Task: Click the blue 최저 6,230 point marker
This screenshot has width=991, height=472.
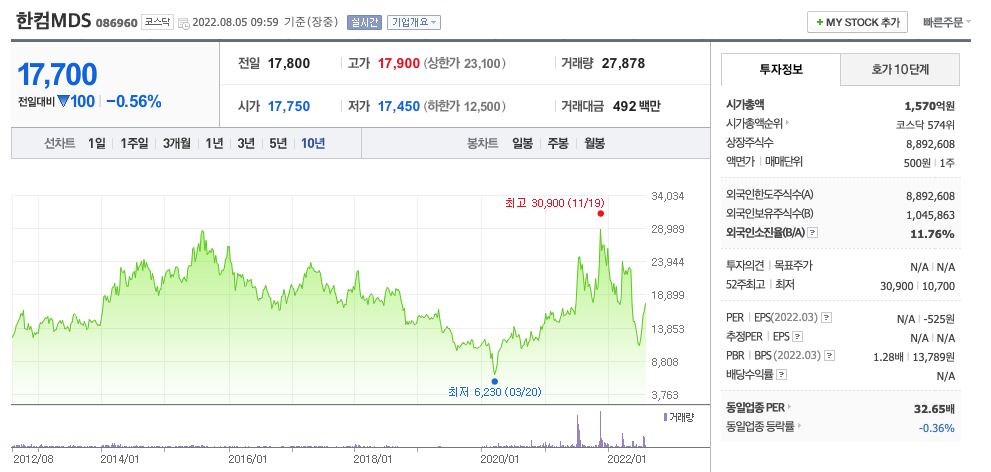Action: (x=494, y=381)
